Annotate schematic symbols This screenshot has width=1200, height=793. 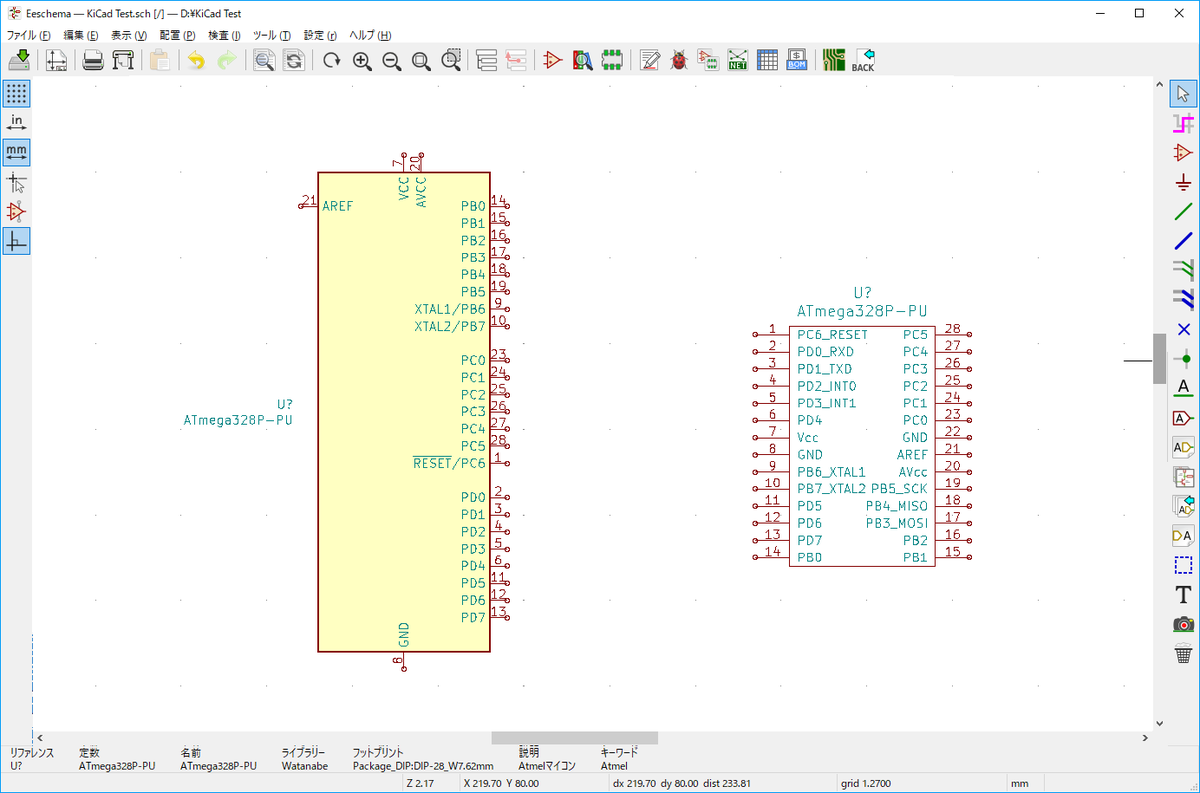coord(650,60)
